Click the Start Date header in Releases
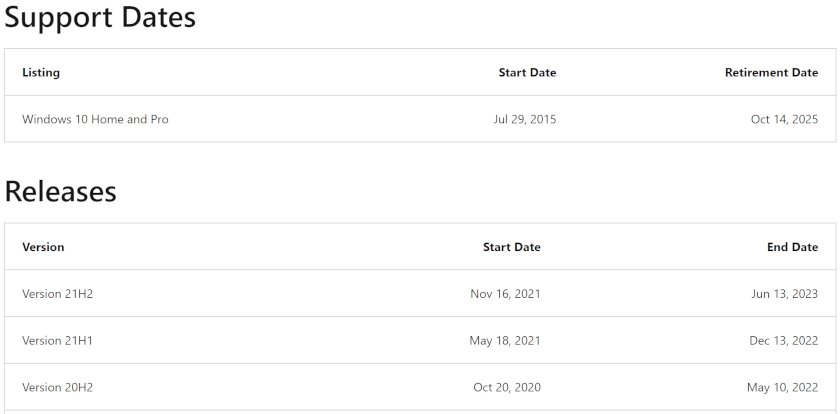Image resolution: width=840 pixels, height=414 pixels. tap(512, 247)
